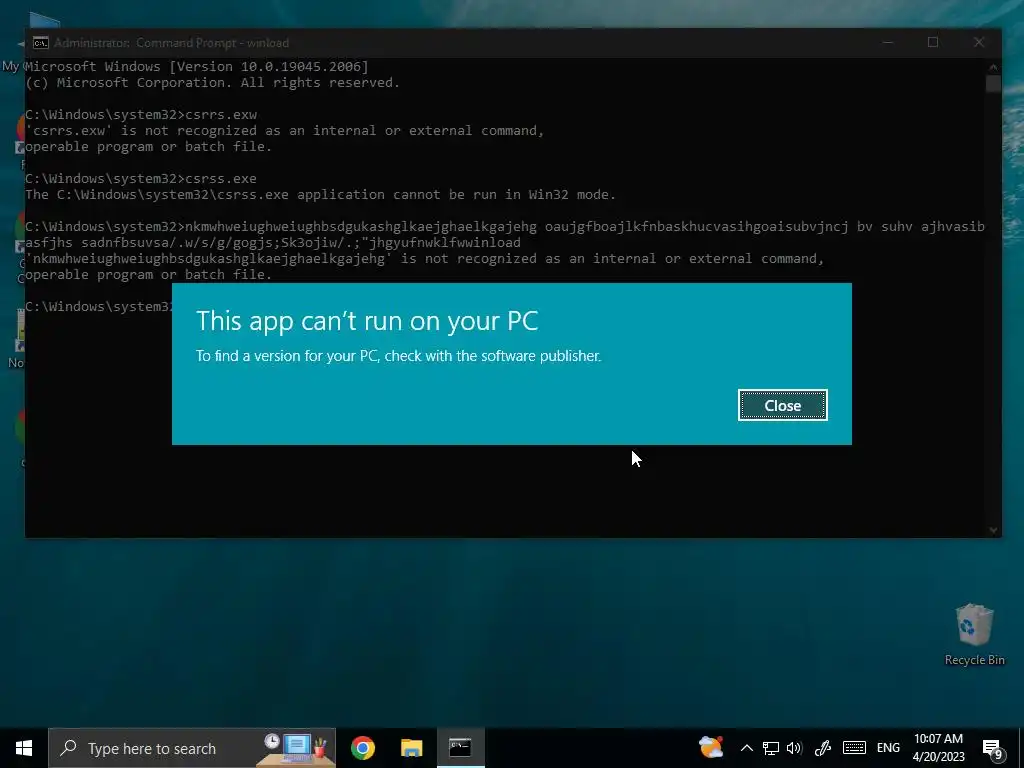Maximize the Command Prompt window
1024x768 pixels.
[x=933, y=42]
